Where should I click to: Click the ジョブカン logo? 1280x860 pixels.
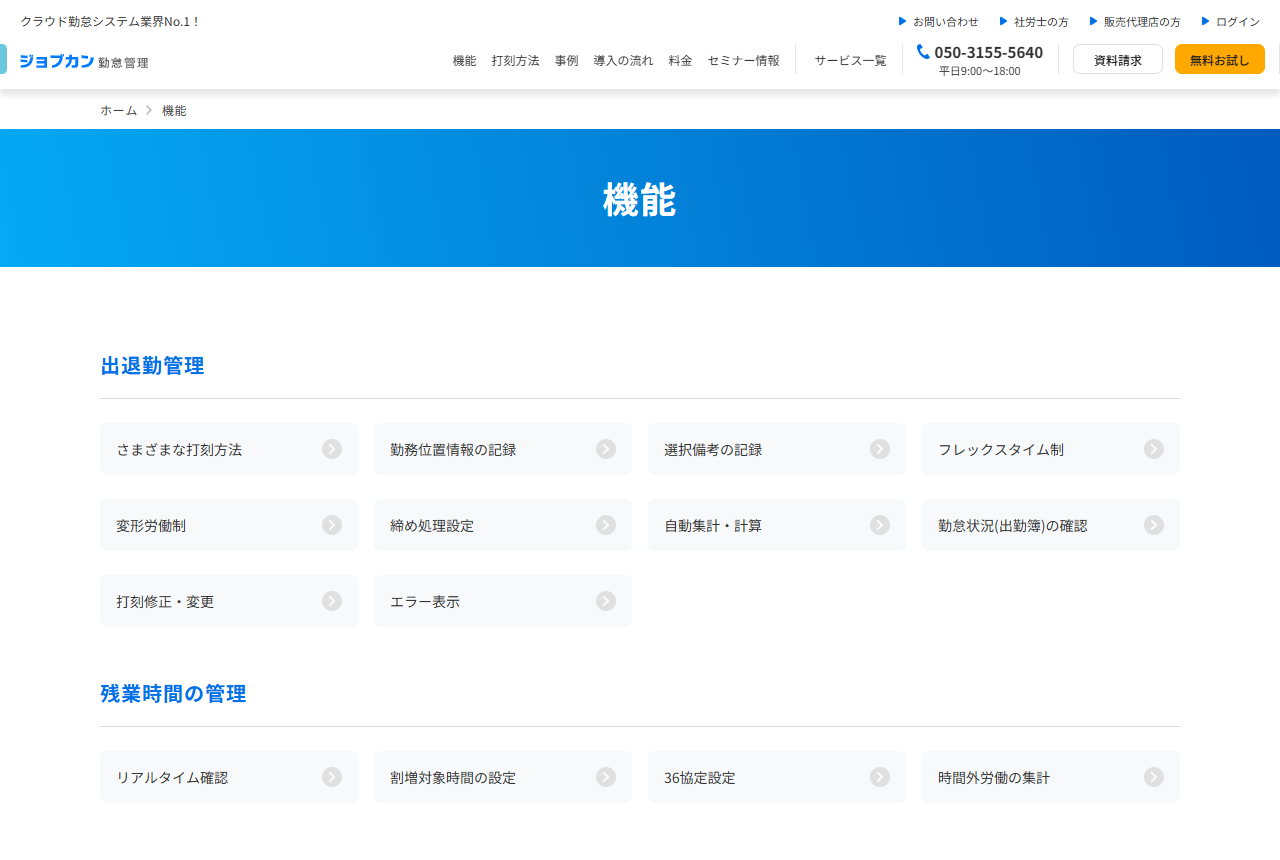pyautogui.click(x=84, y=61)
